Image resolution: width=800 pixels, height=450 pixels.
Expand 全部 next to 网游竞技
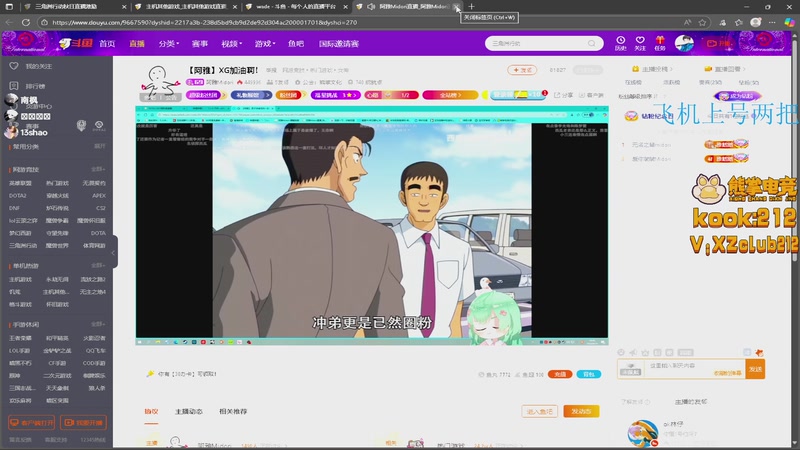point(98,169)
